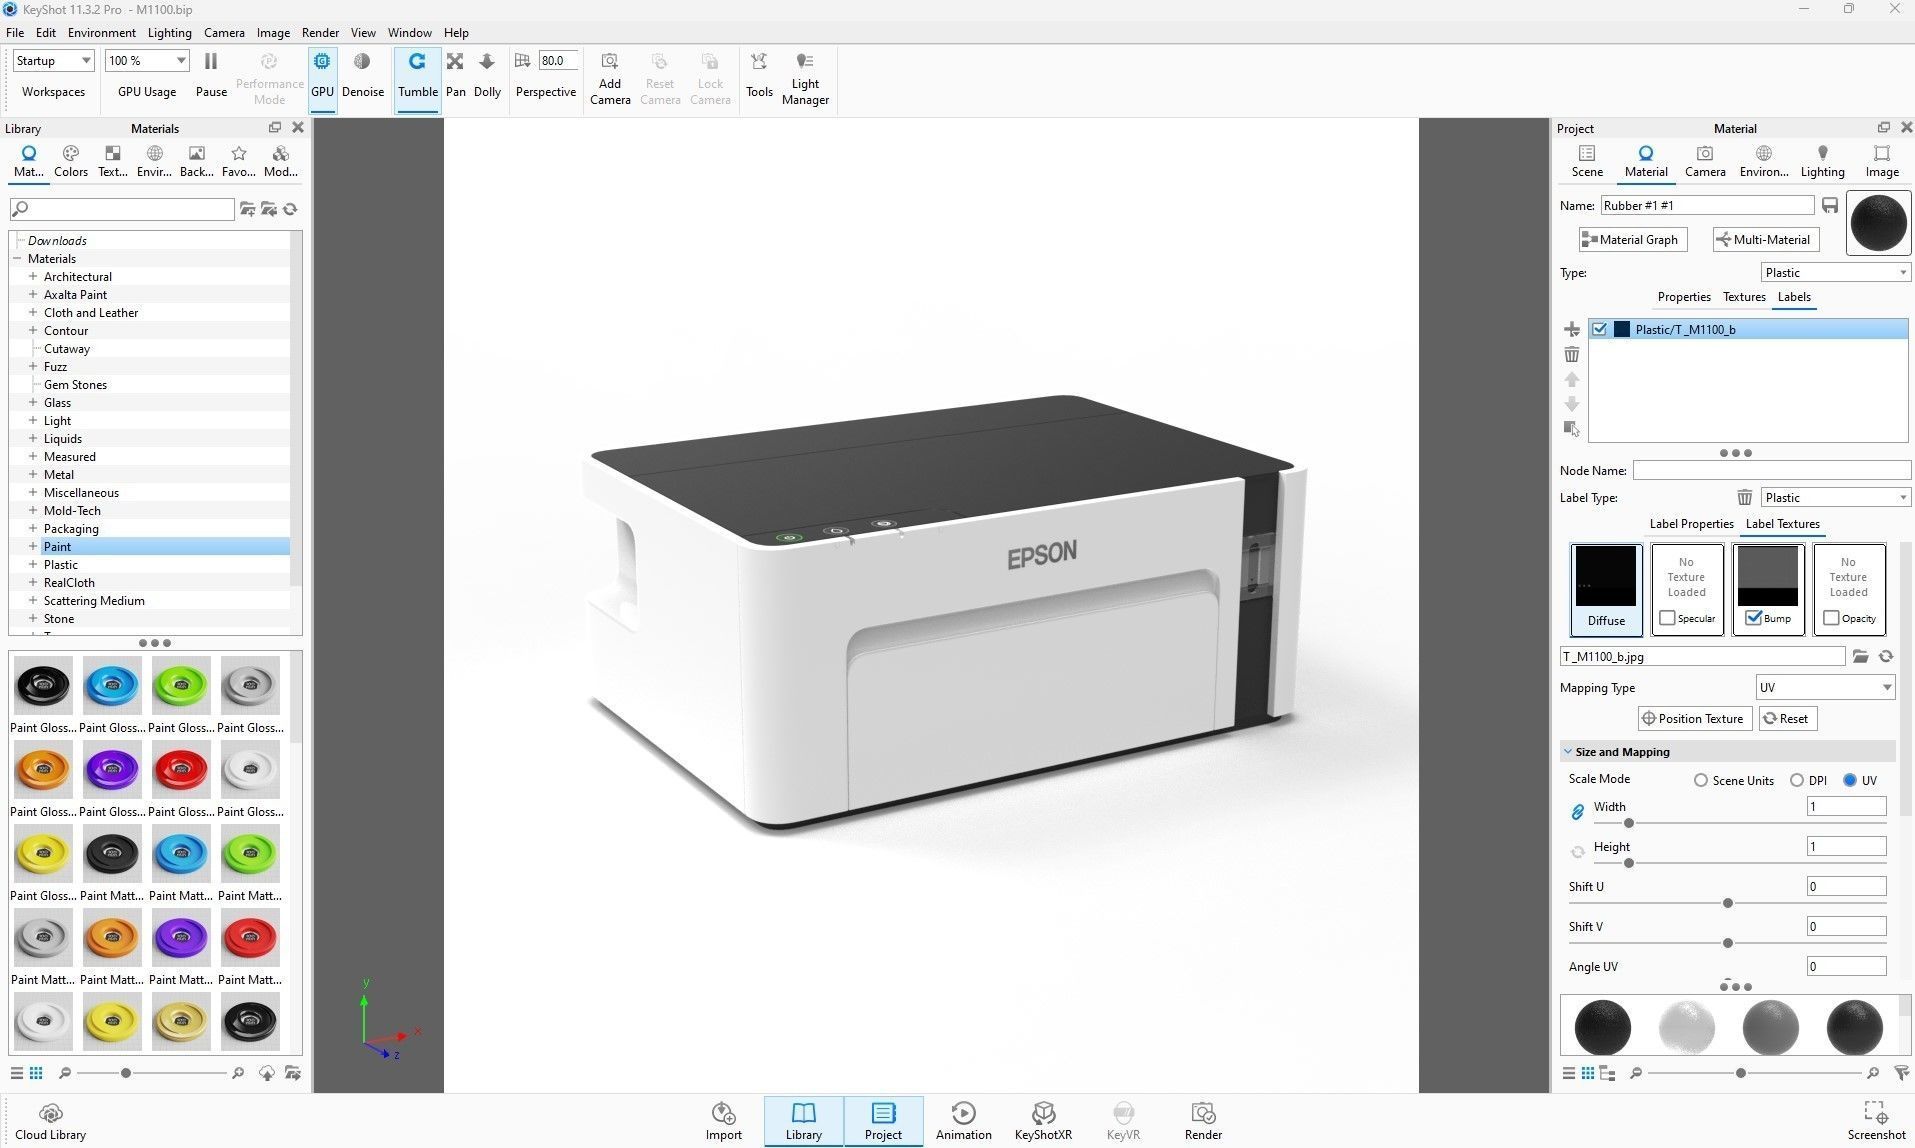Image resolution: width=1915 pixels, height=1148 pixels.
Task: Select the Pan camera tool
Action: pyautogui.click(x=455, y=75)
